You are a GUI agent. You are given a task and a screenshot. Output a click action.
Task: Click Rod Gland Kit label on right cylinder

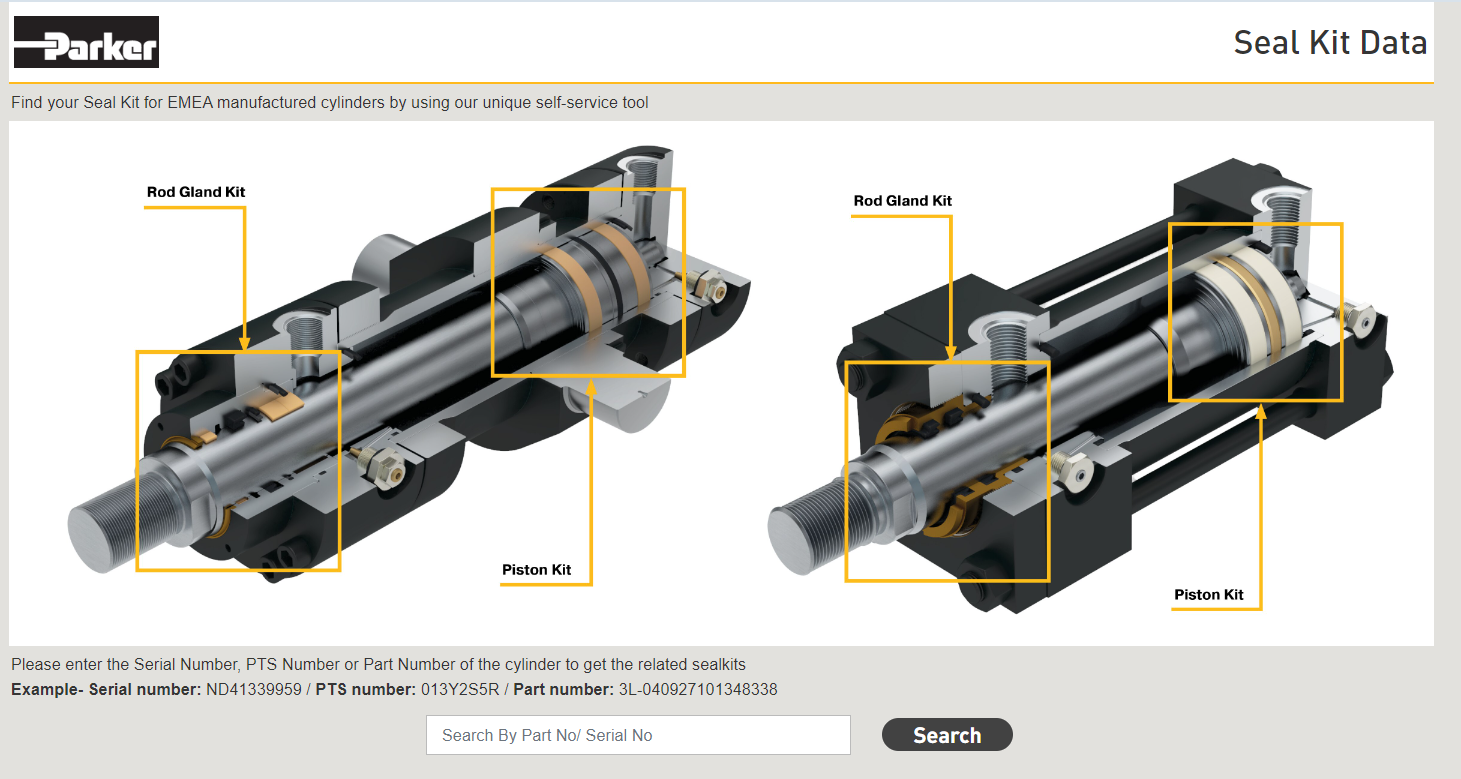(902, 201)
